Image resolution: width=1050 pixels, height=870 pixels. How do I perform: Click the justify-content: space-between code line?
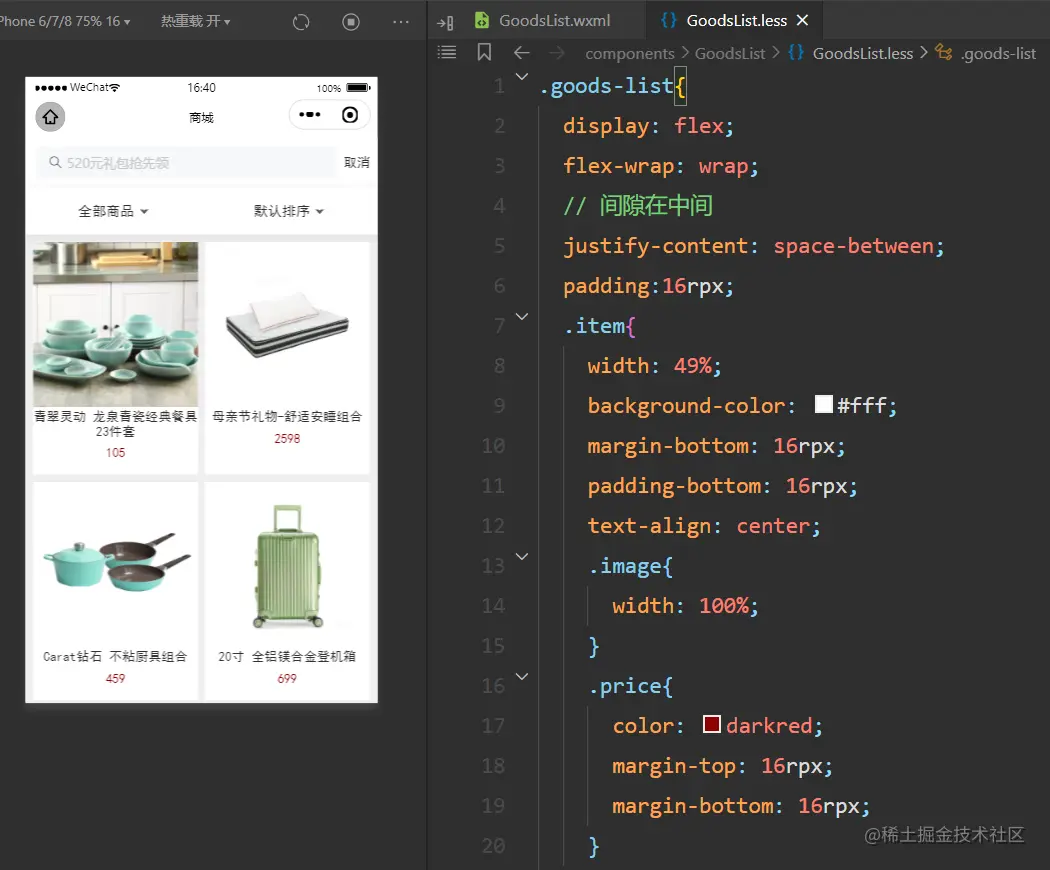click(x=753, y=246)
